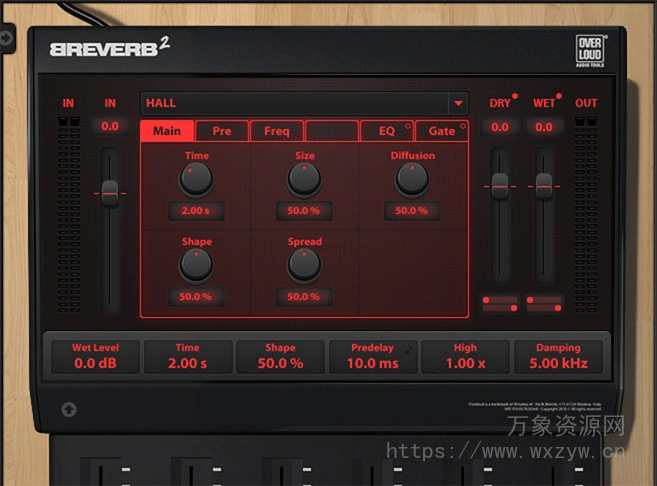Select the Predelay 10.0 ms quick control
The image size is (657, 486).
tap(373, 357)
